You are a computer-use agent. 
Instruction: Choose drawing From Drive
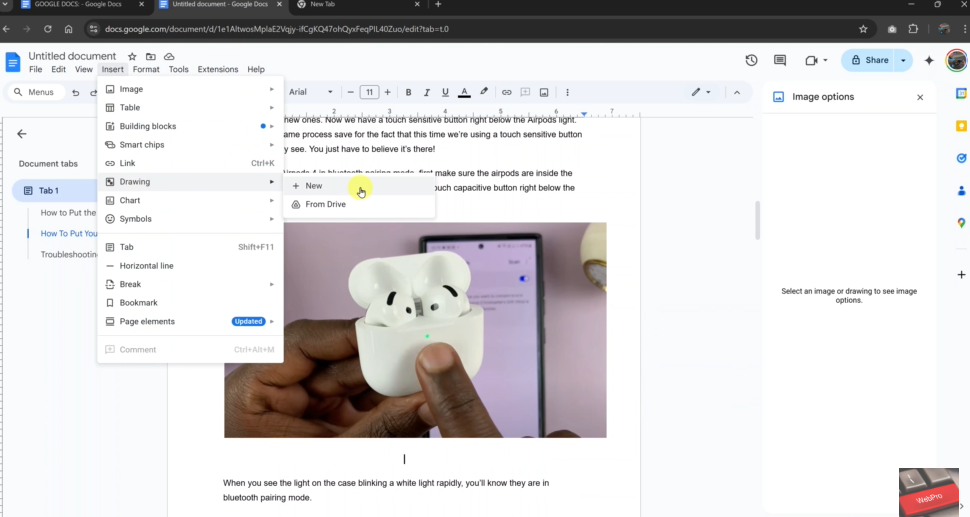[359, 204]
